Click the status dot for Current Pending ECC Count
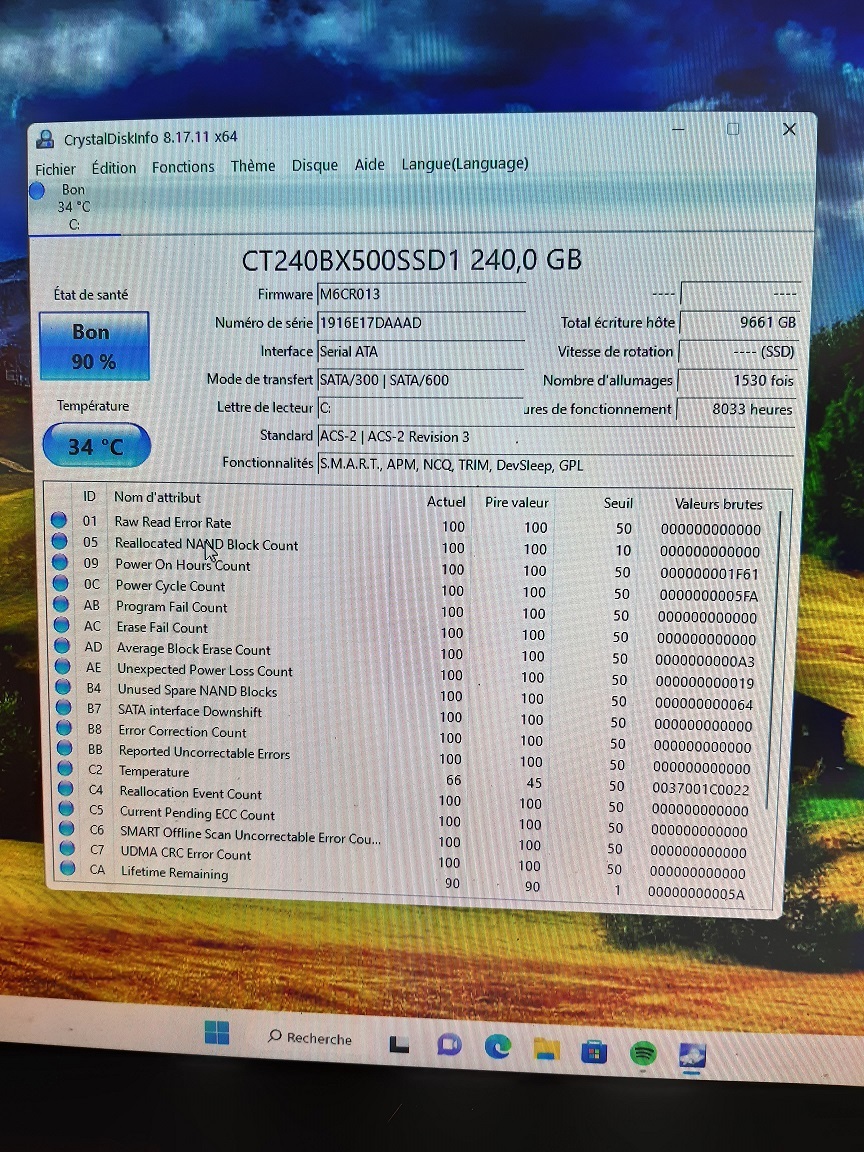This screenshot has width=864, height=1152. [x=67, y=808]
